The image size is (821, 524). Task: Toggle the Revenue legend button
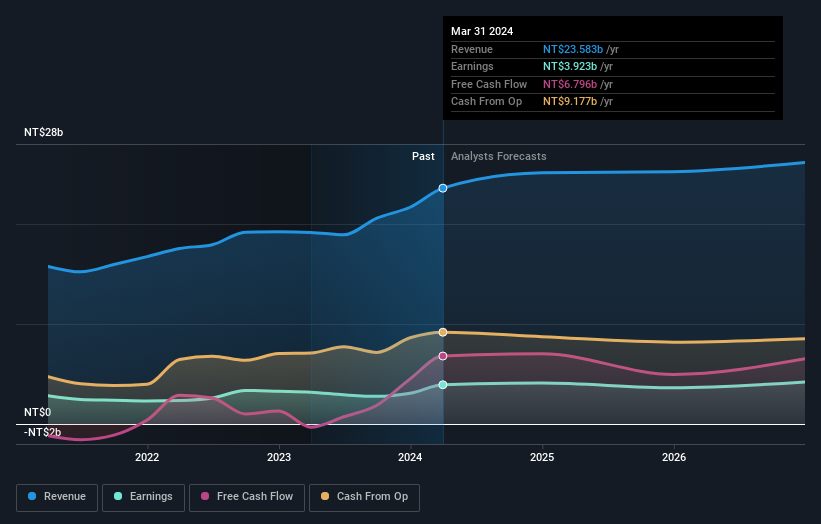pyautogui.click(x=57, y=497)
